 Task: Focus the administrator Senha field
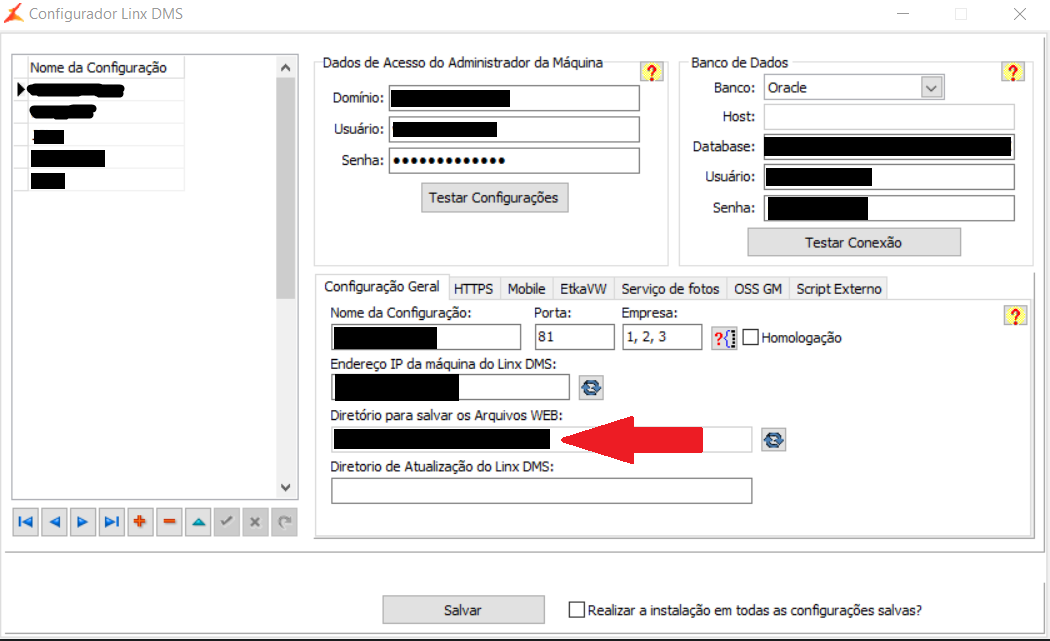[514, 160]
